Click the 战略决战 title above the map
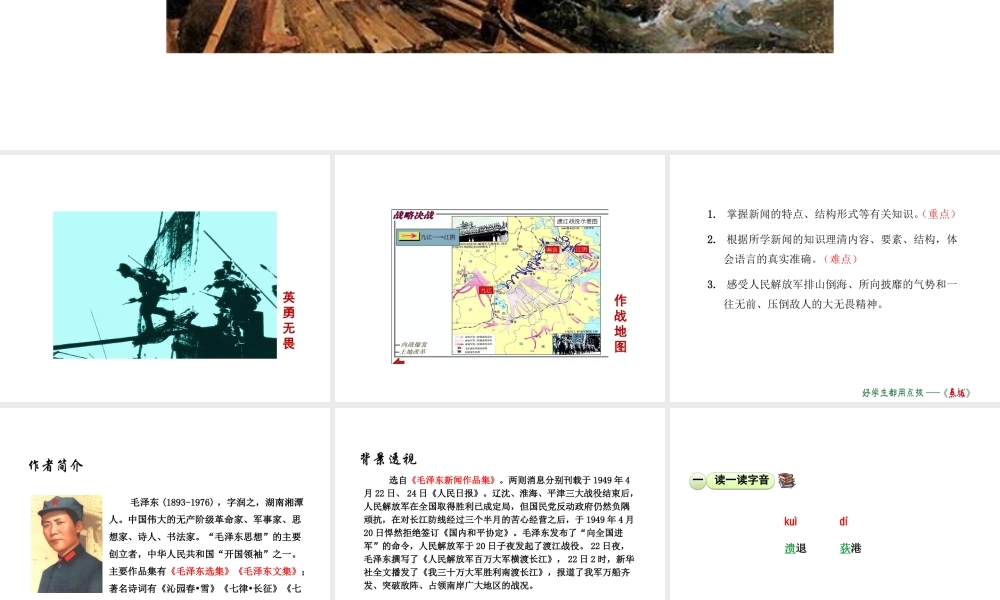The image size is (1000, 600). pos(413,216)
